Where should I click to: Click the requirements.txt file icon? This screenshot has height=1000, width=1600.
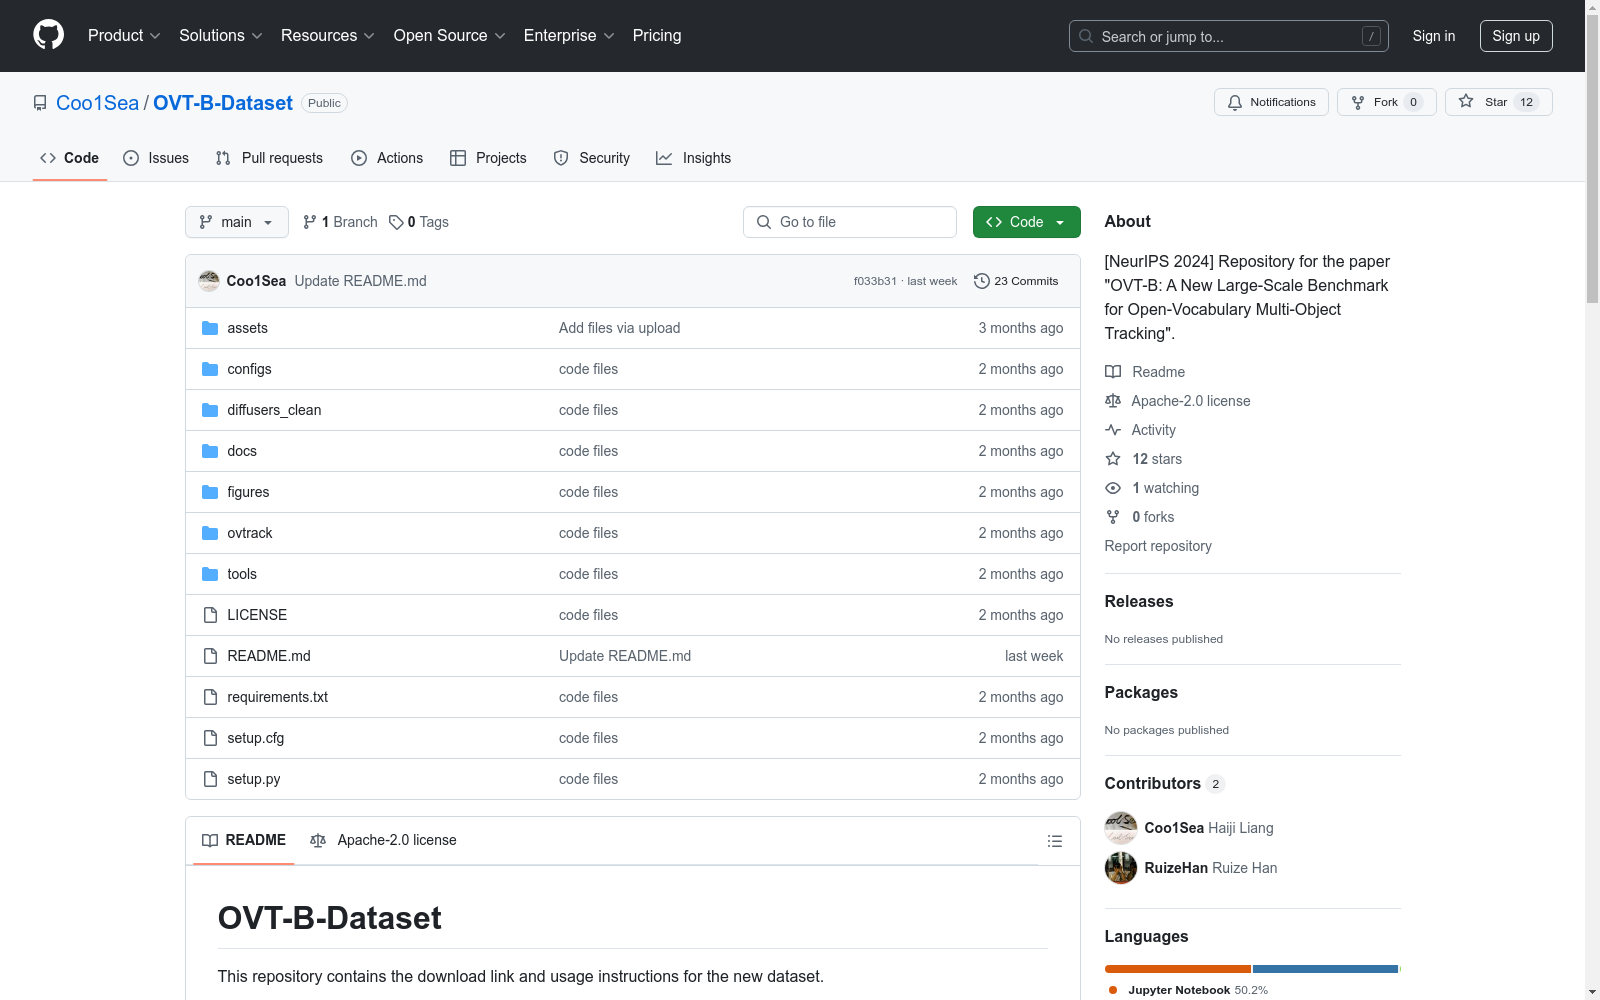click(210, 697)
